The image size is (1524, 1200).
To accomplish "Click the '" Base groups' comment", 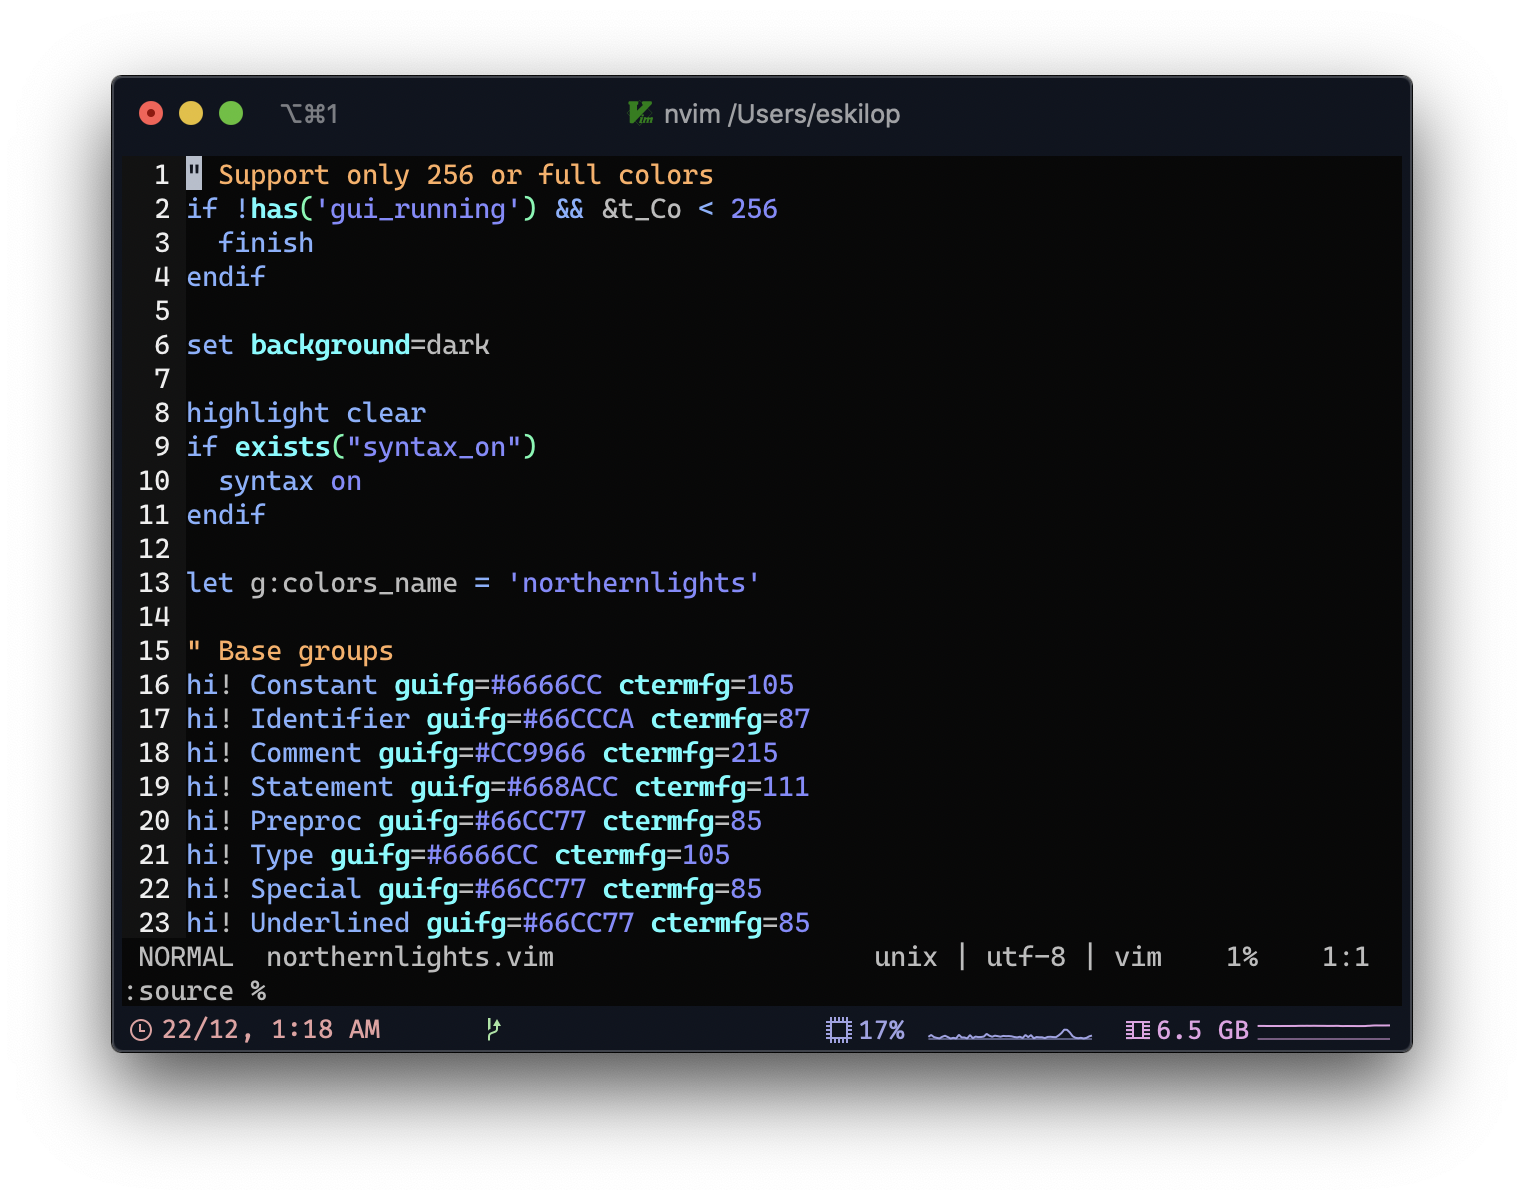I will (x=290, y=651).
